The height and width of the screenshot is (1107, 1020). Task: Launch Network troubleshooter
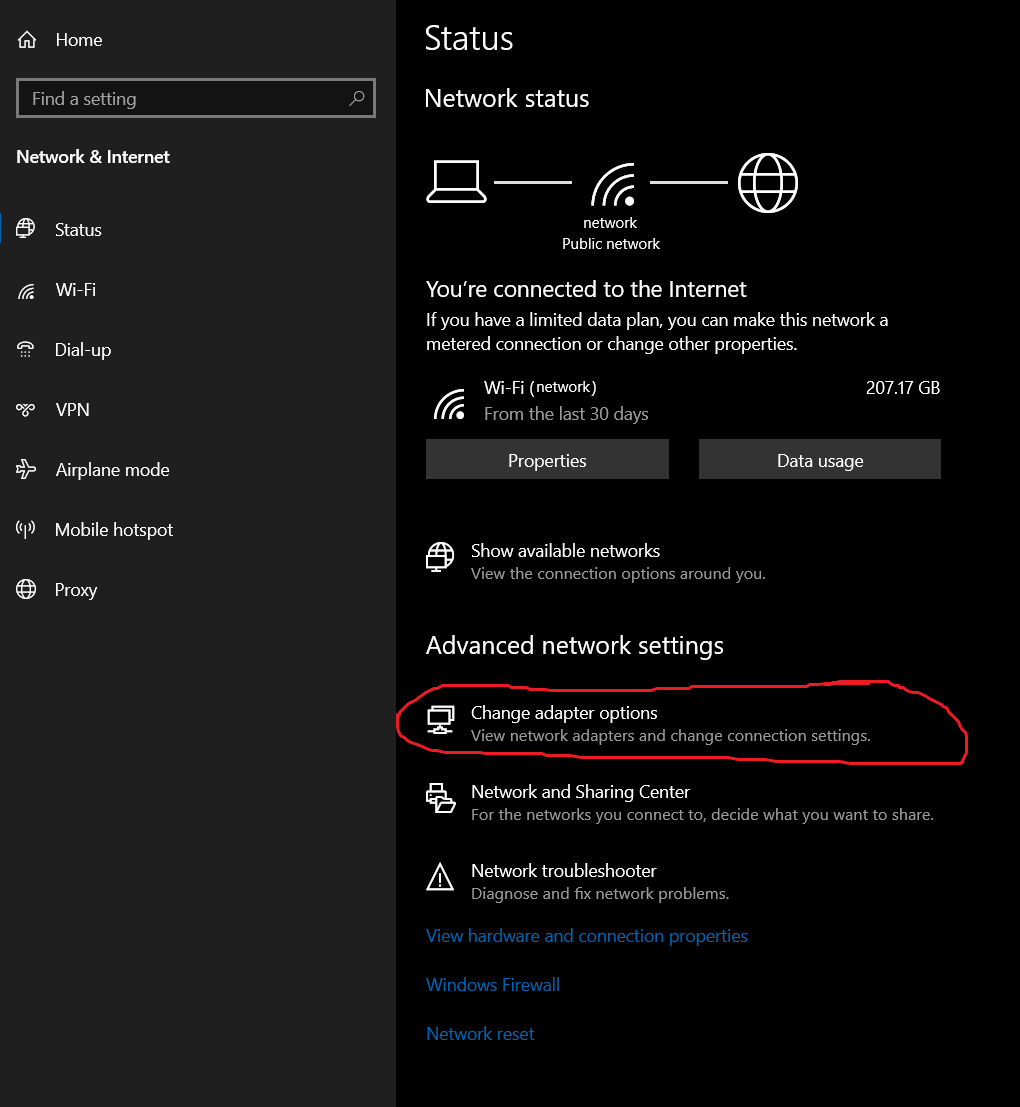click(577, 882)
